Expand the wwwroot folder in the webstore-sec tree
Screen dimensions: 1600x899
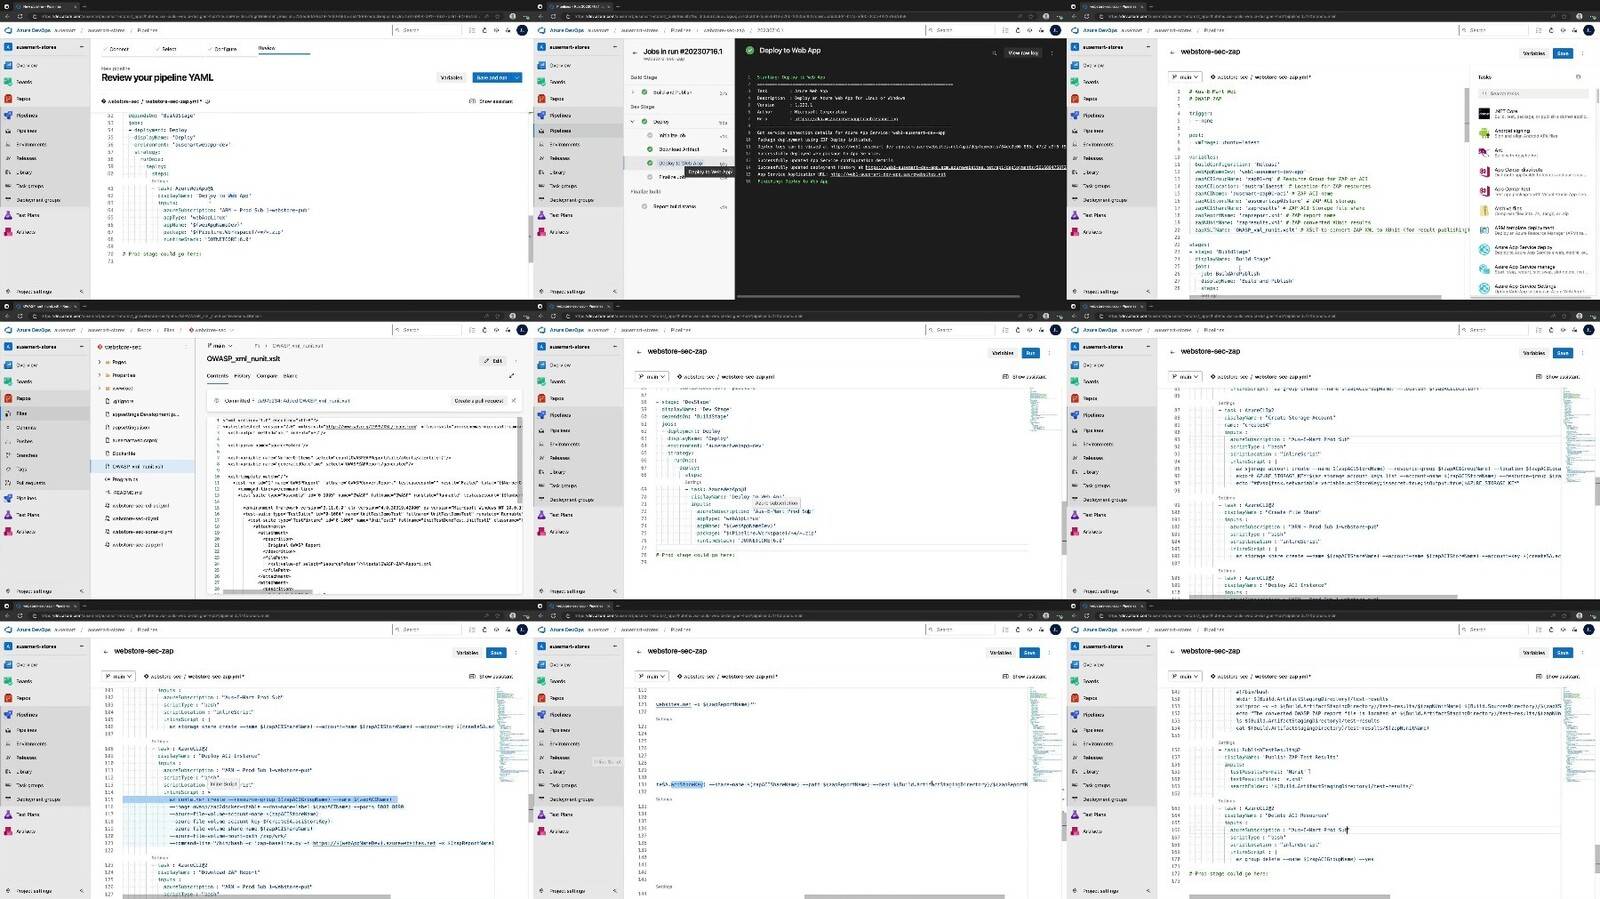[100, 388]
